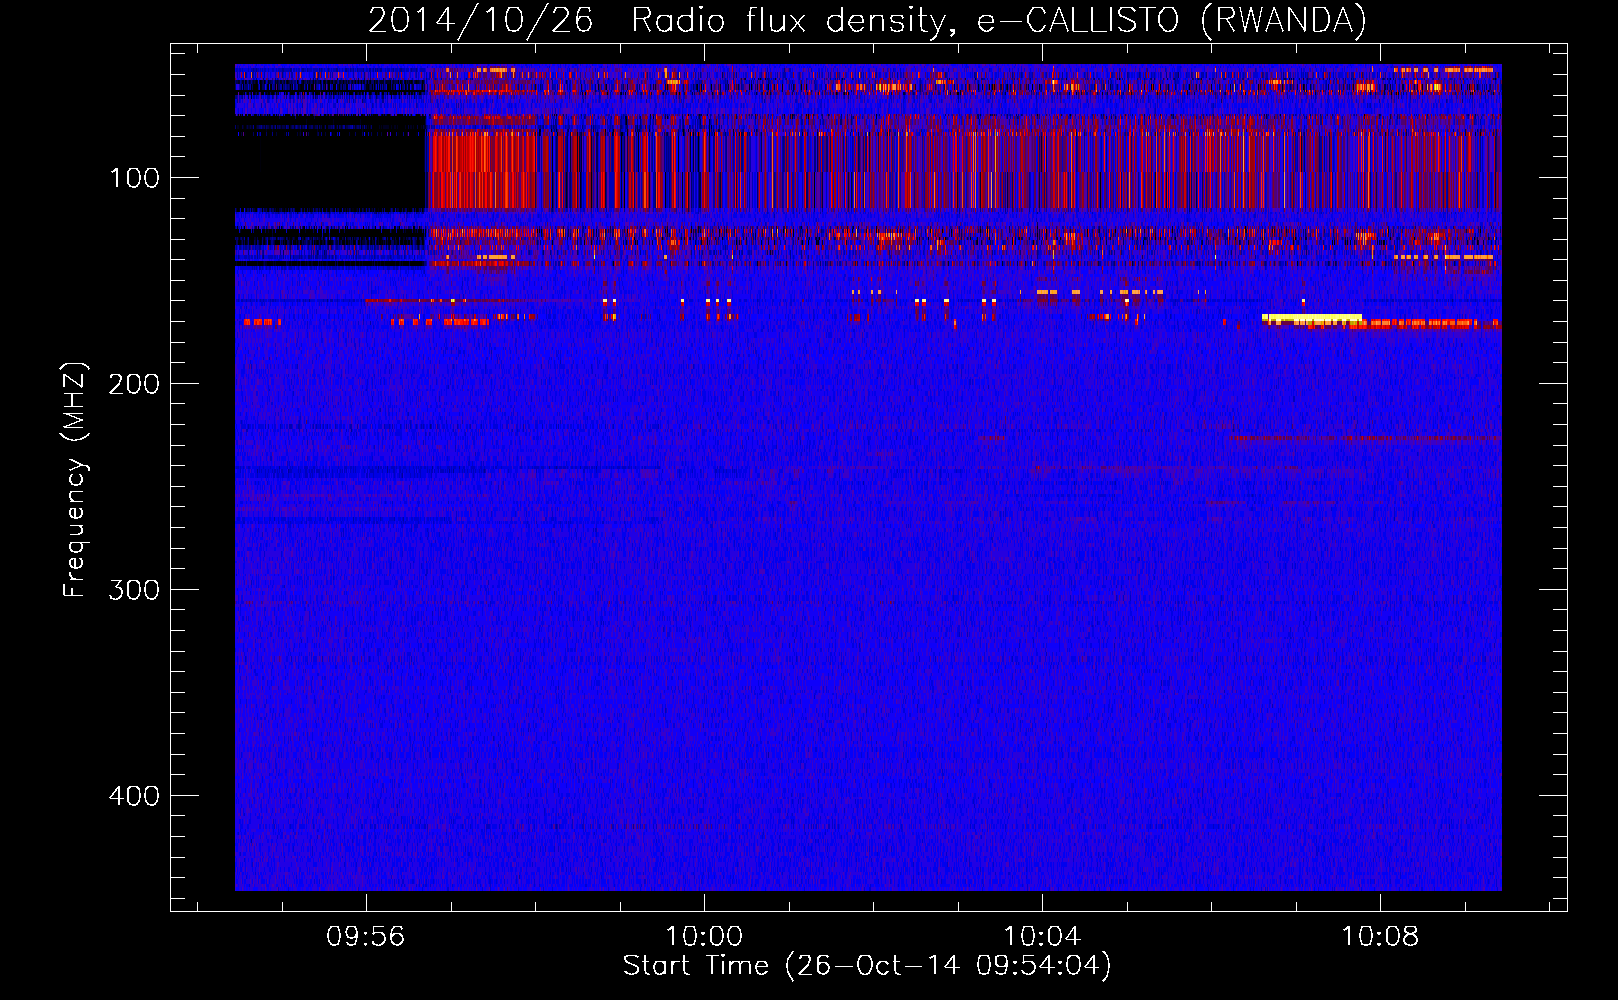Click the bright yellow emission streak near 10:07

tap(1311, 319)
